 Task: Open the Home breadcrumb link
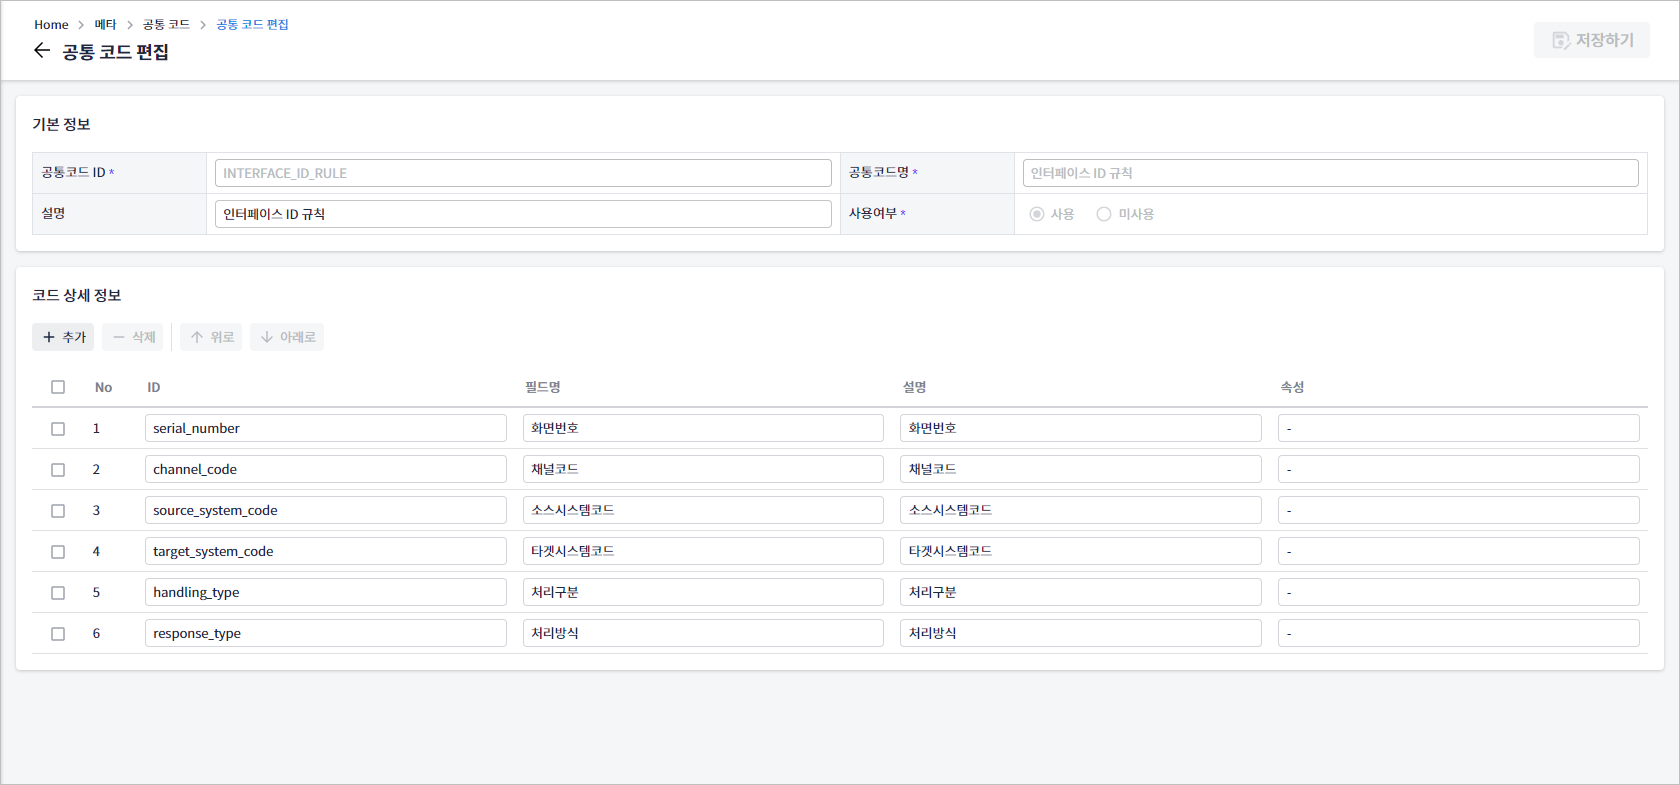point(51,25)
